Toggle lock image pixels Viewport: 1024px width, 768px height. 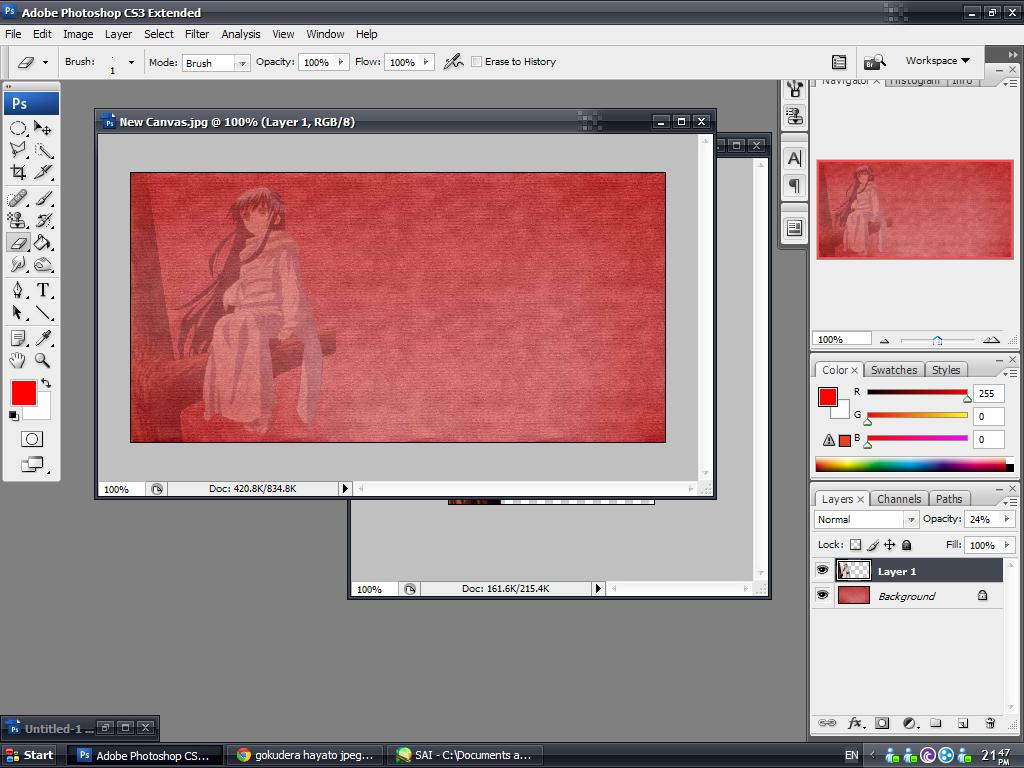(873, 545)
